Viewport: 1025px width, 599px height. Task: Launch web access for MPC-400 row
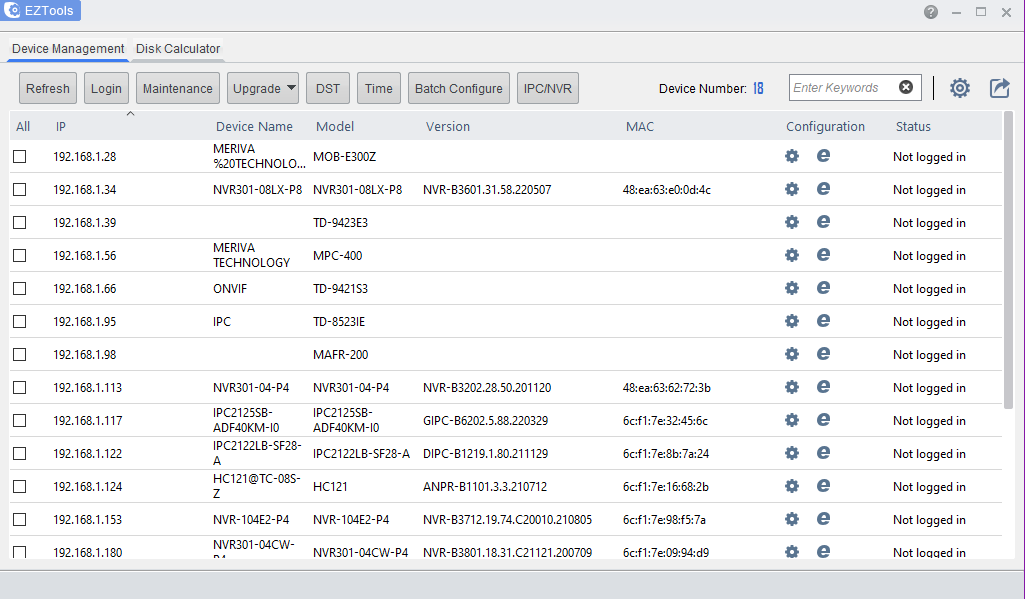[x=823, y=254]
